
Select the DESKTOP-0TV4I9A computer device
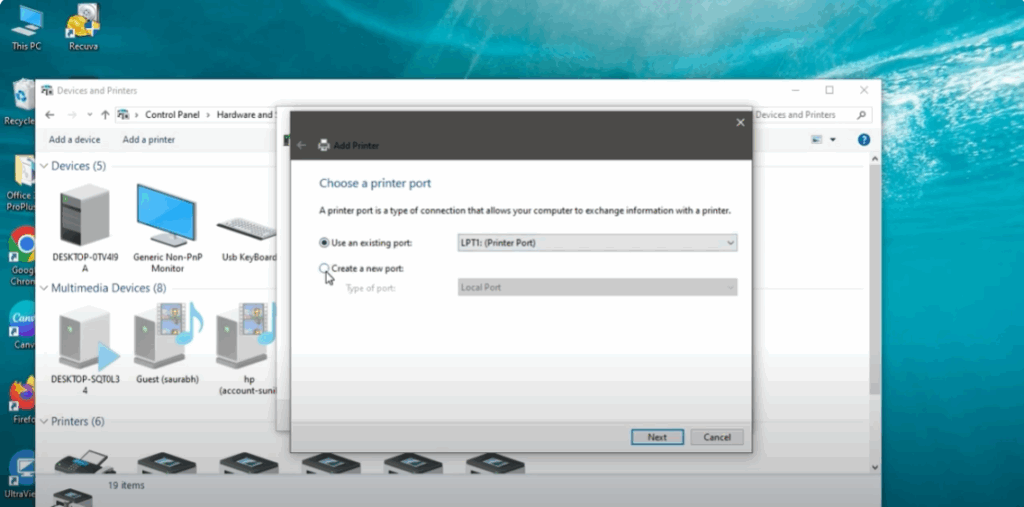85,229
